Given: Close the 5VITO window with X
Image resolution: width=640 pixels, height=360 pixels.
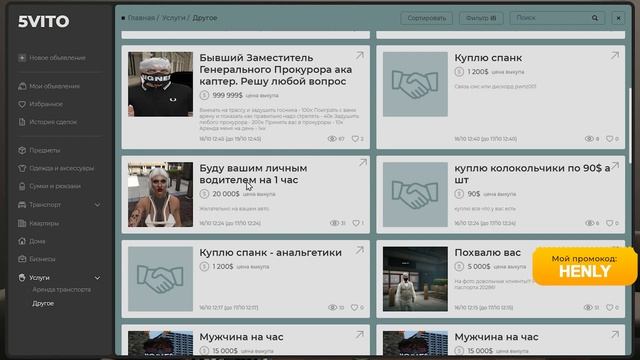Looking at the screenshot, I should 618,18.
